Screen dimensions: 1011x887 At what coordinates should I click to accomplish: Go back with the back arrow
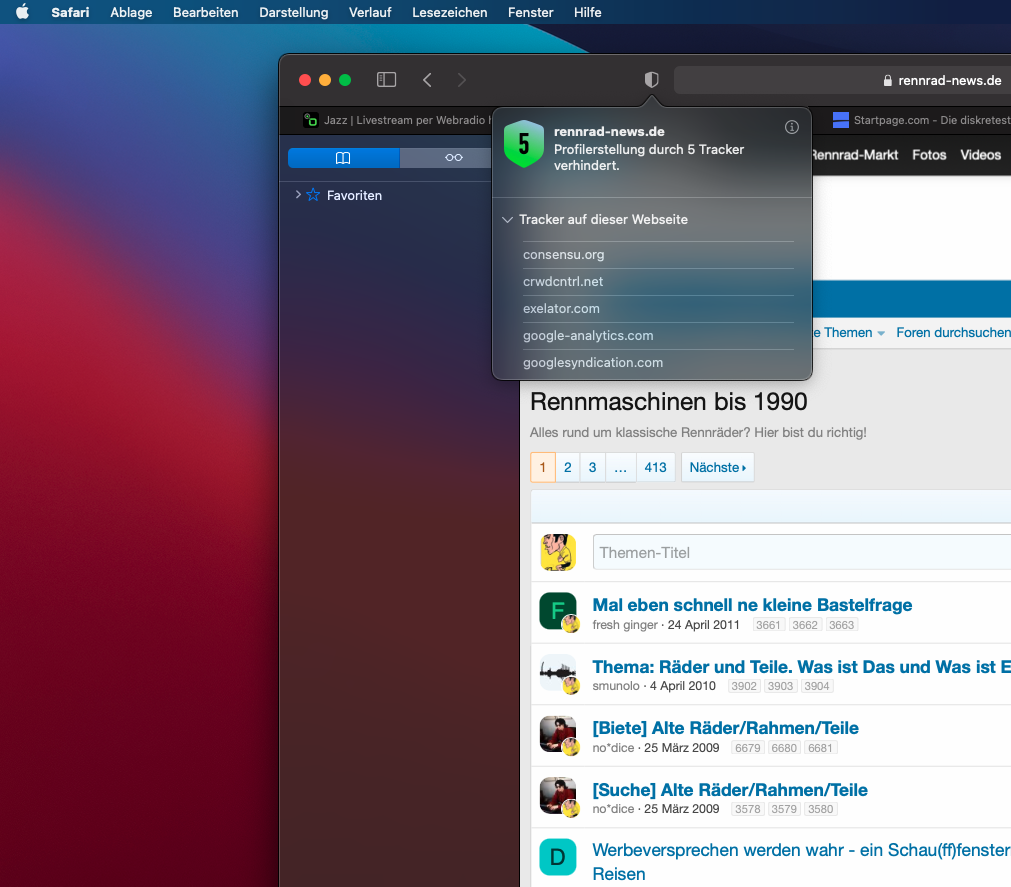pos(427,80)
